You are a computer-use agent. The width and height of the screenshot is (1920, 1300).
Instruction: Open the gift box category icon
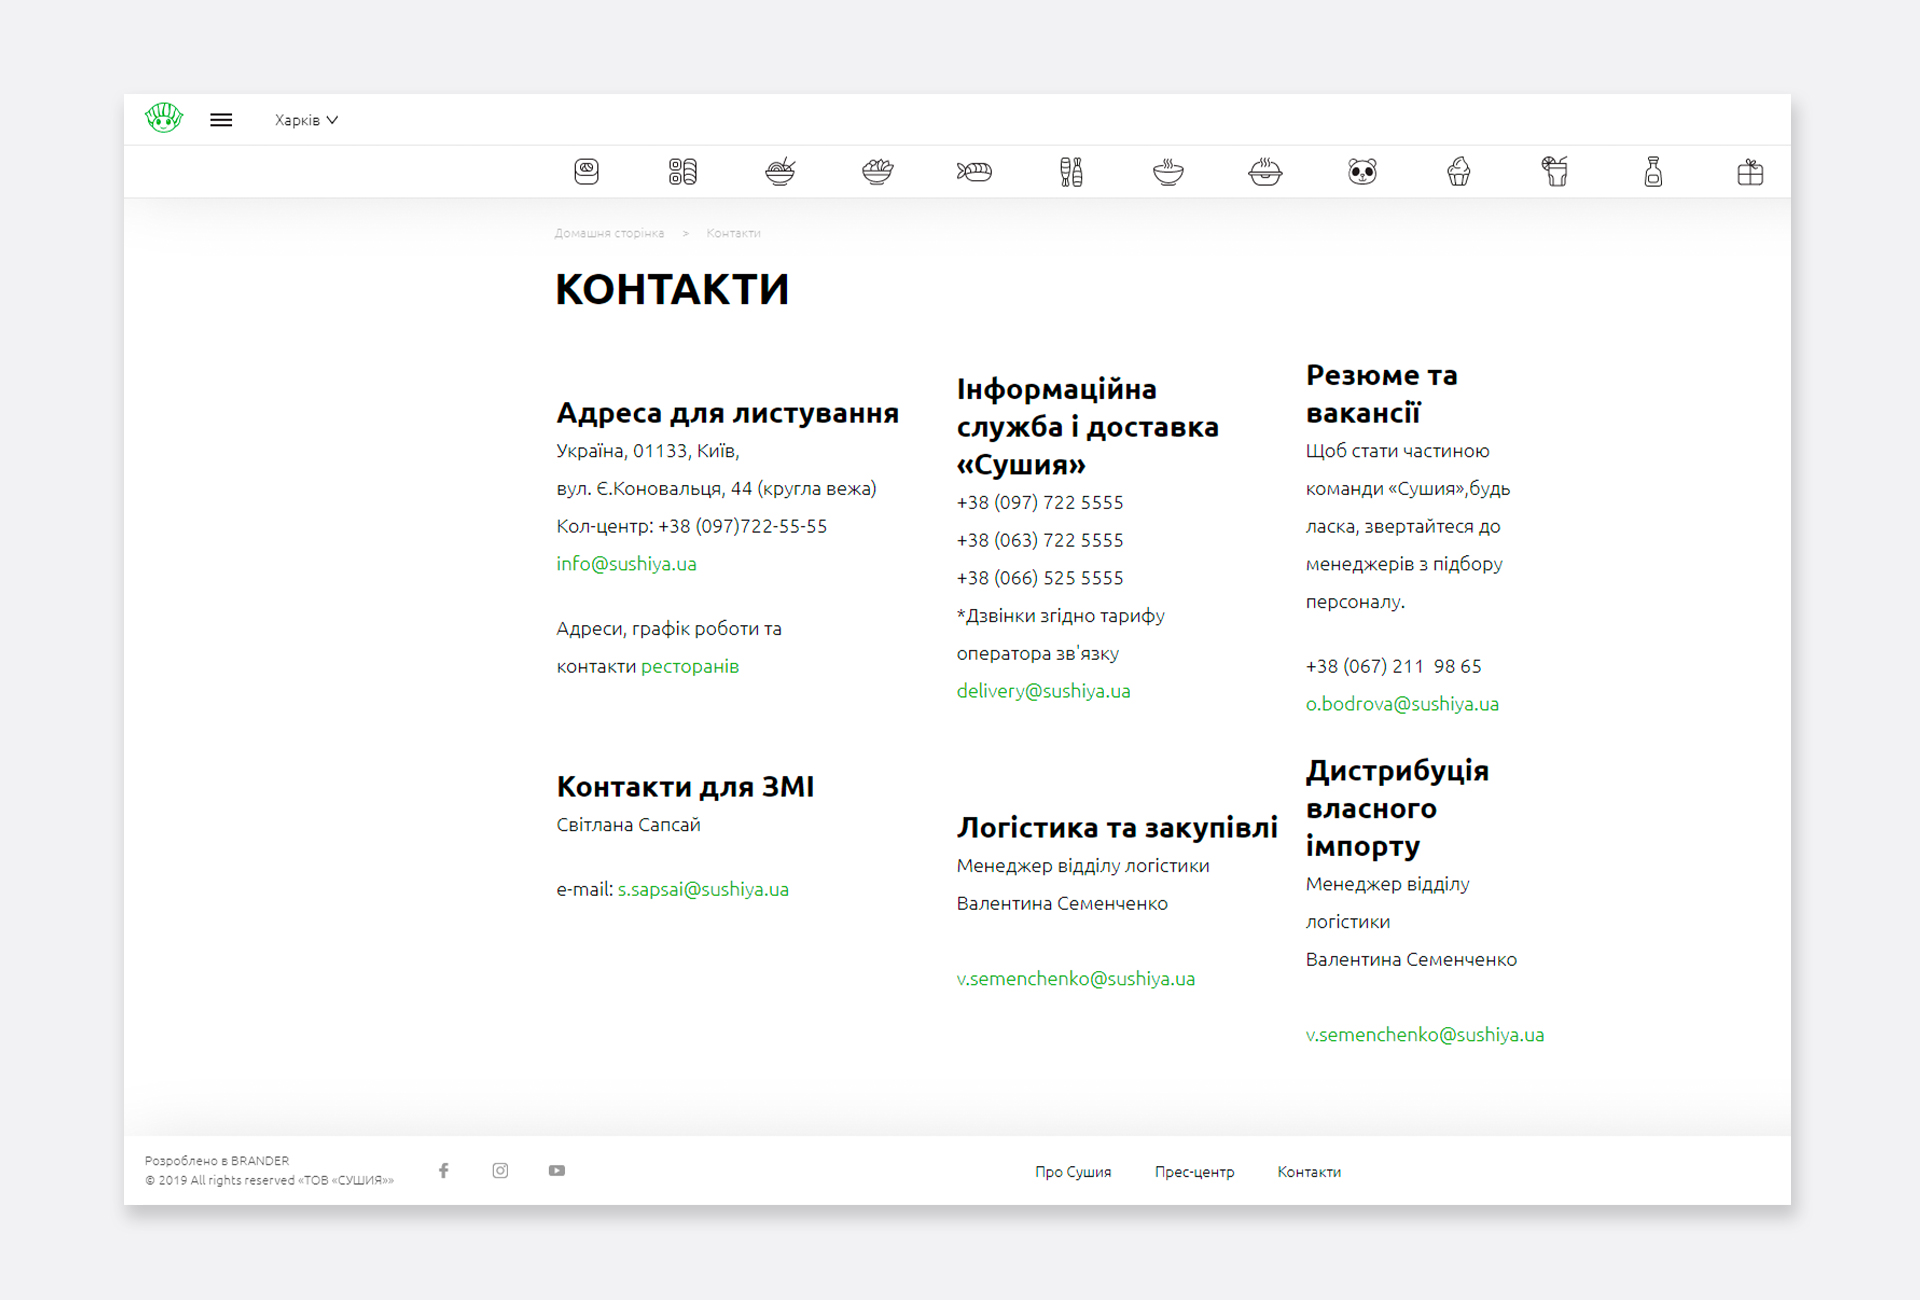coord(1750,172)
